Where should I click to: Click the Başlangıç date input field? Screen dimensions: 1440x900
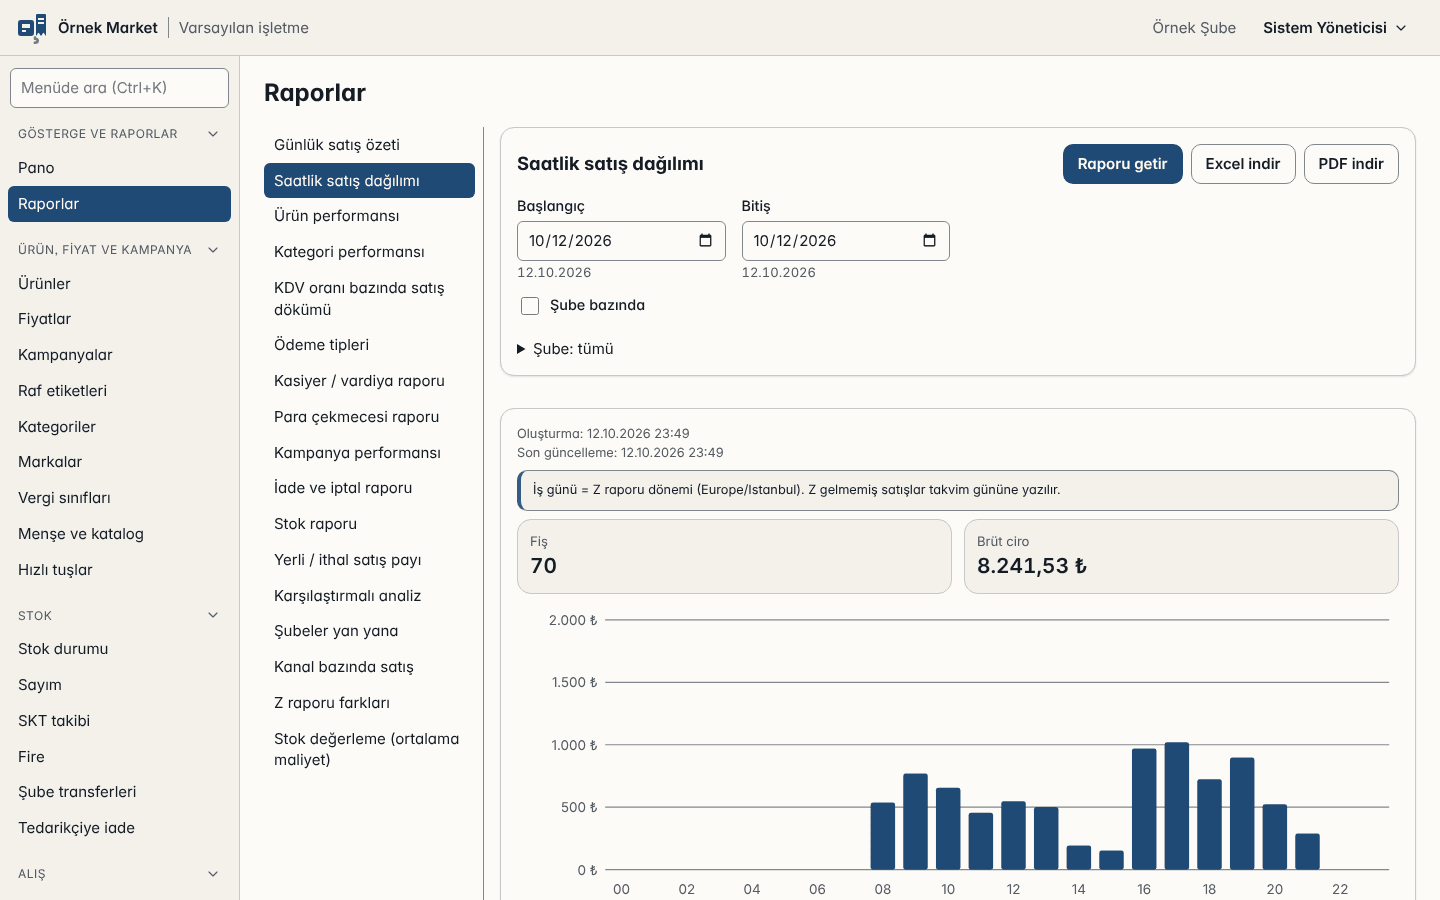tap(621, 241)
